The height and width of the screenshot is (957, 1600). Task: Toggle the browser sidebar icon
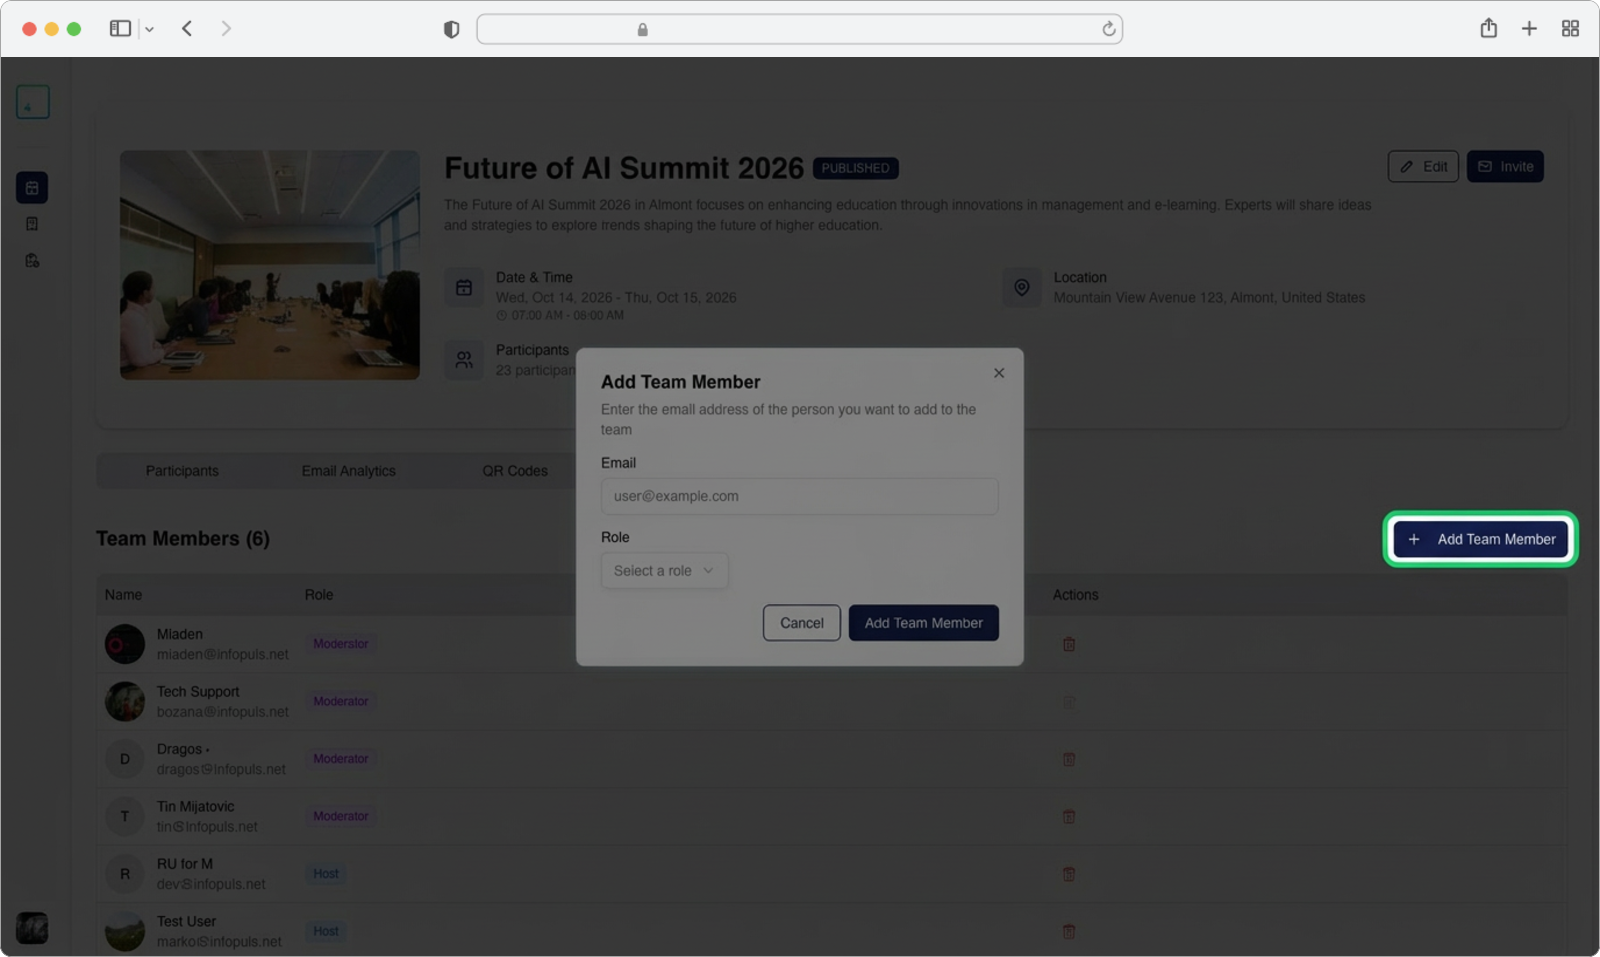click(120, 29)
